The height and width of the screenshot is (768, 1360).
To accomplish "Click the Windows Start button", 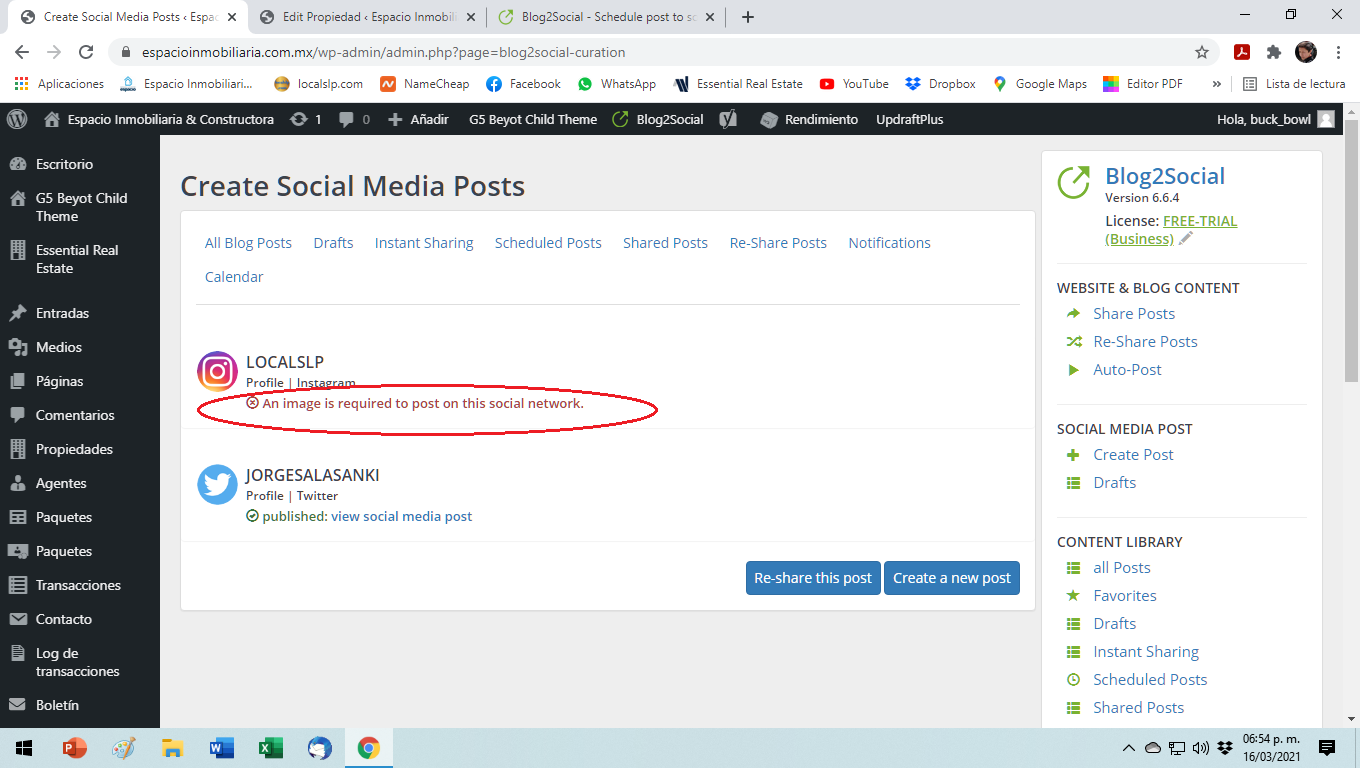I will (x=24, y=748).
